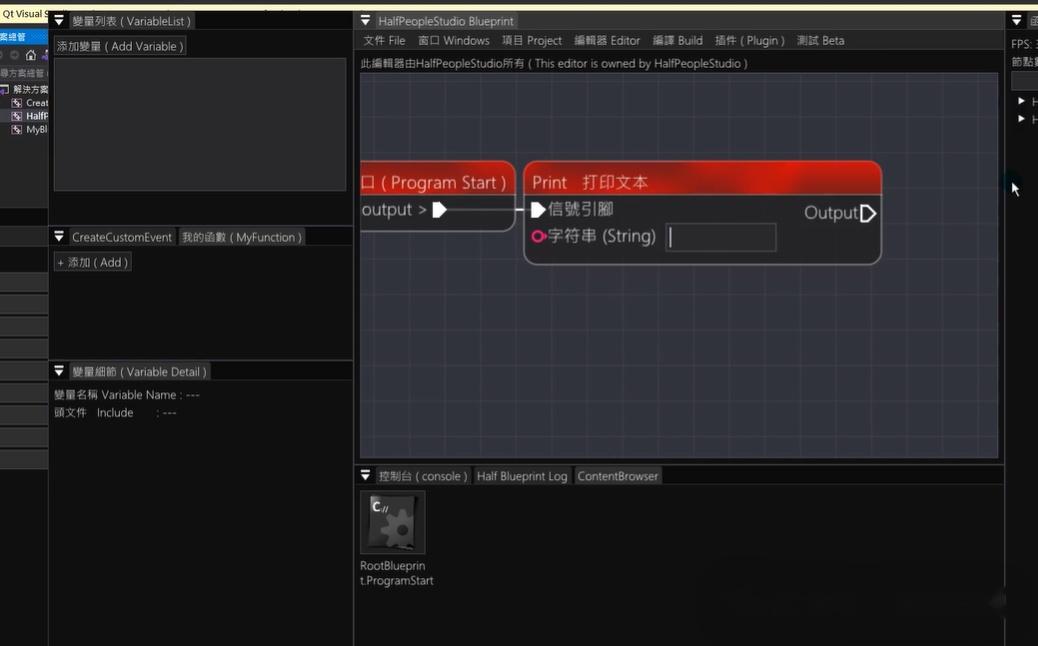This screenshot has width=1038, height=646.
Task: Expand the first node item in right panel
Action: coord(1021,100)
